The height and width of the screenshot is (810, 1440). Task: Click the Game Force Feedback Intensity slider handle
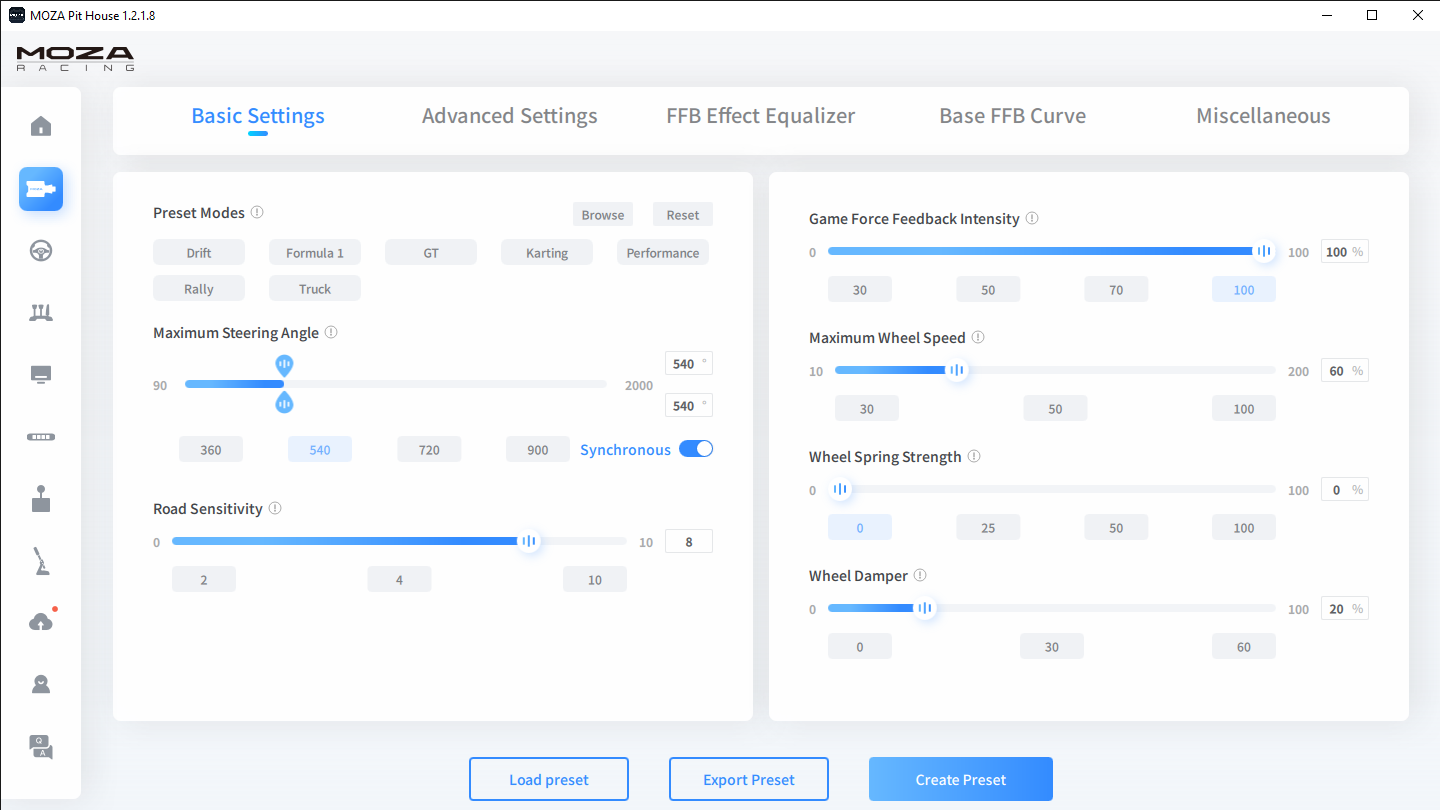click(x=1264, y=252)
